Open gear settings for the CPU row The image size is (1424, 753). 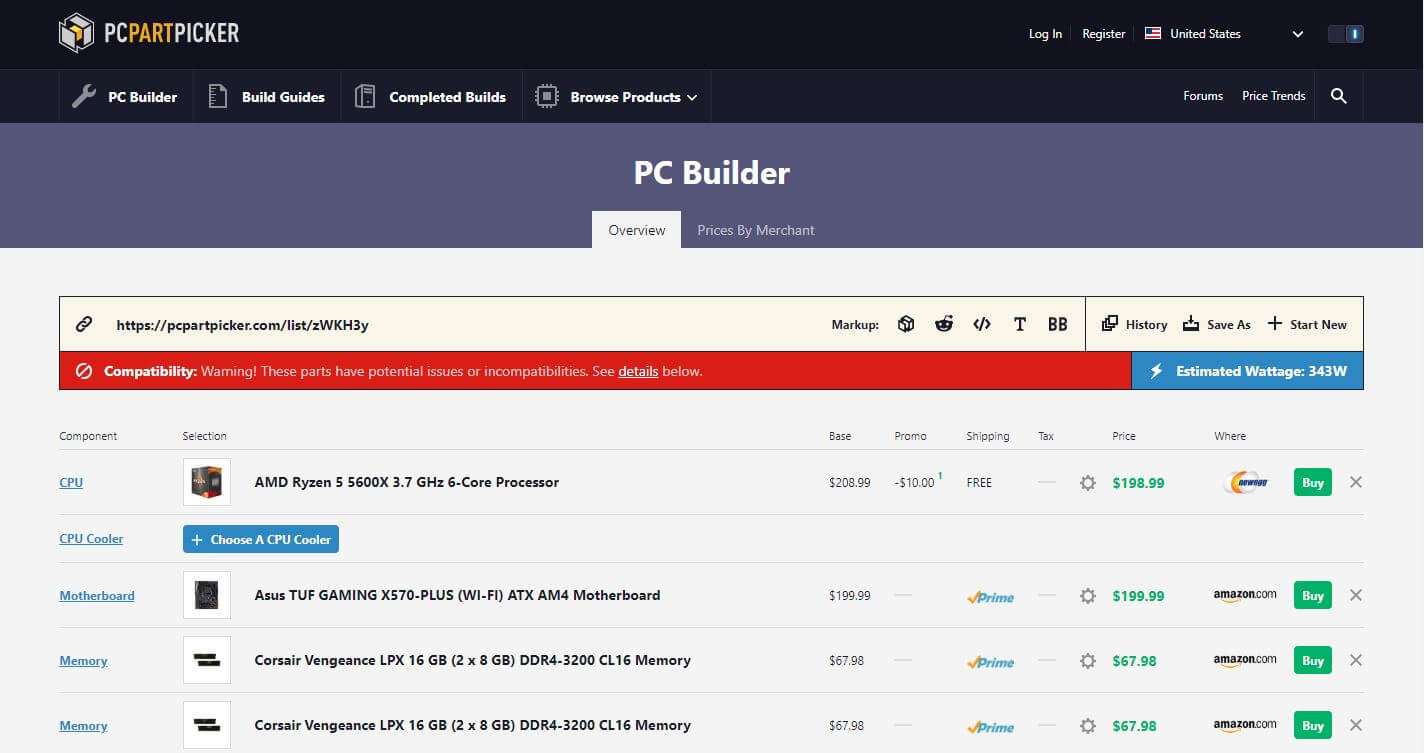1088,483
